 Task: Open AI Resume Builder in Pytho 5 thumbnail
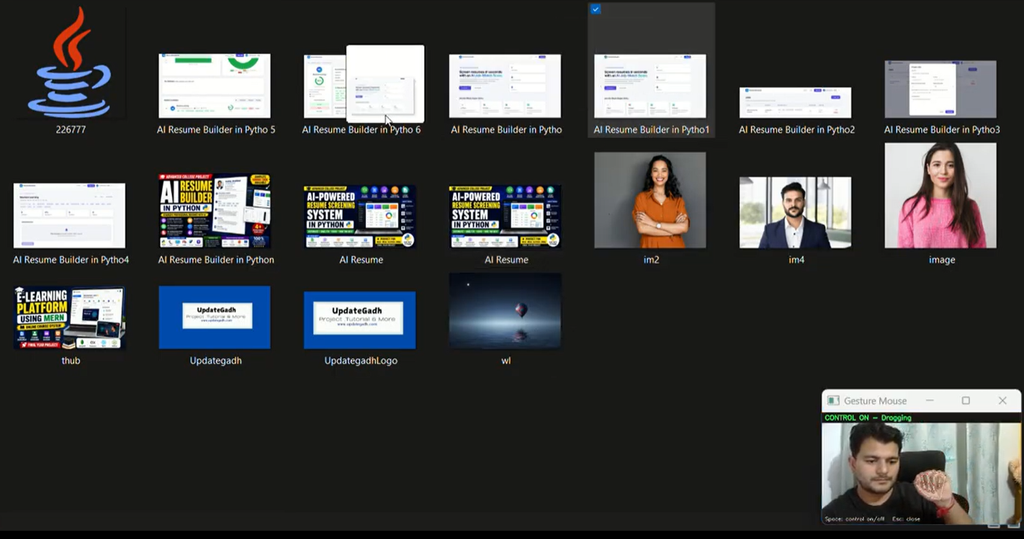pos(214,86)
